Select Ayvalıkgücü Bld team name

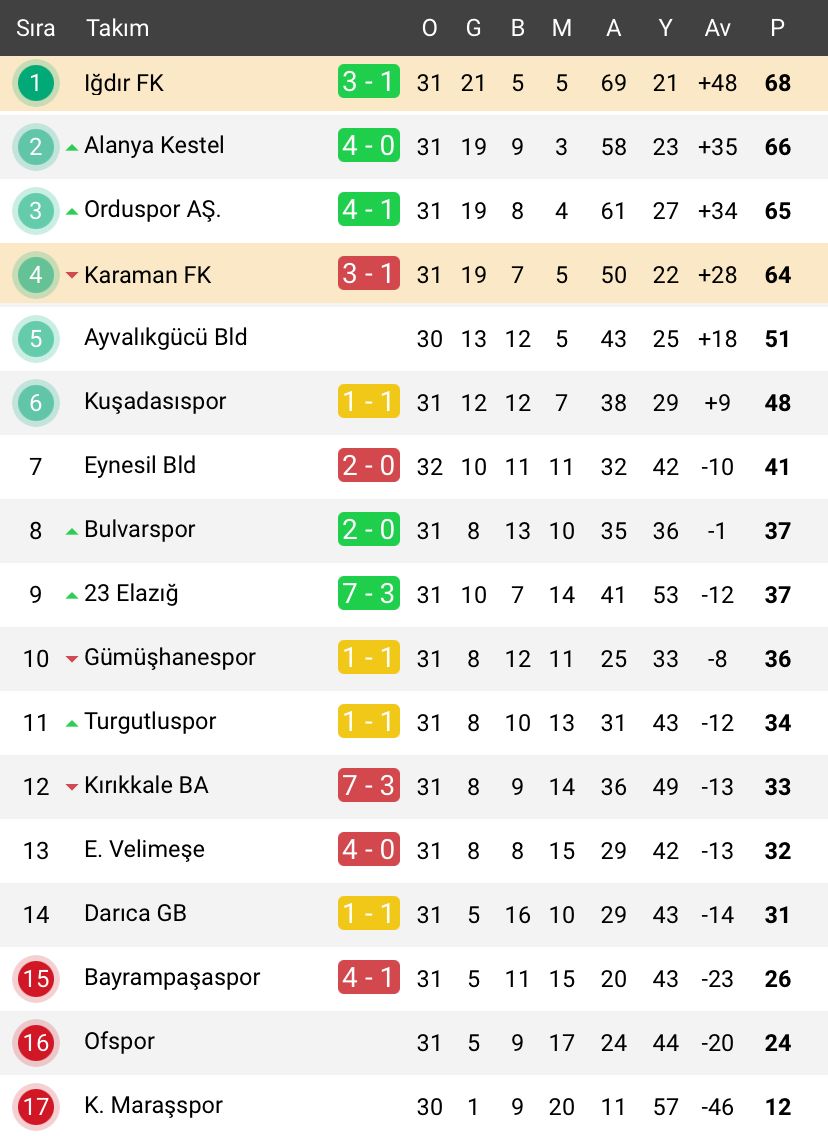(165, 338)
